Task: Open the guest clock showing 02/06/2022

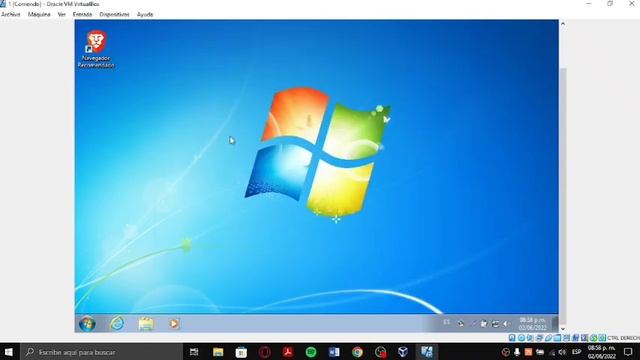Action: click(x=533, y=324)
